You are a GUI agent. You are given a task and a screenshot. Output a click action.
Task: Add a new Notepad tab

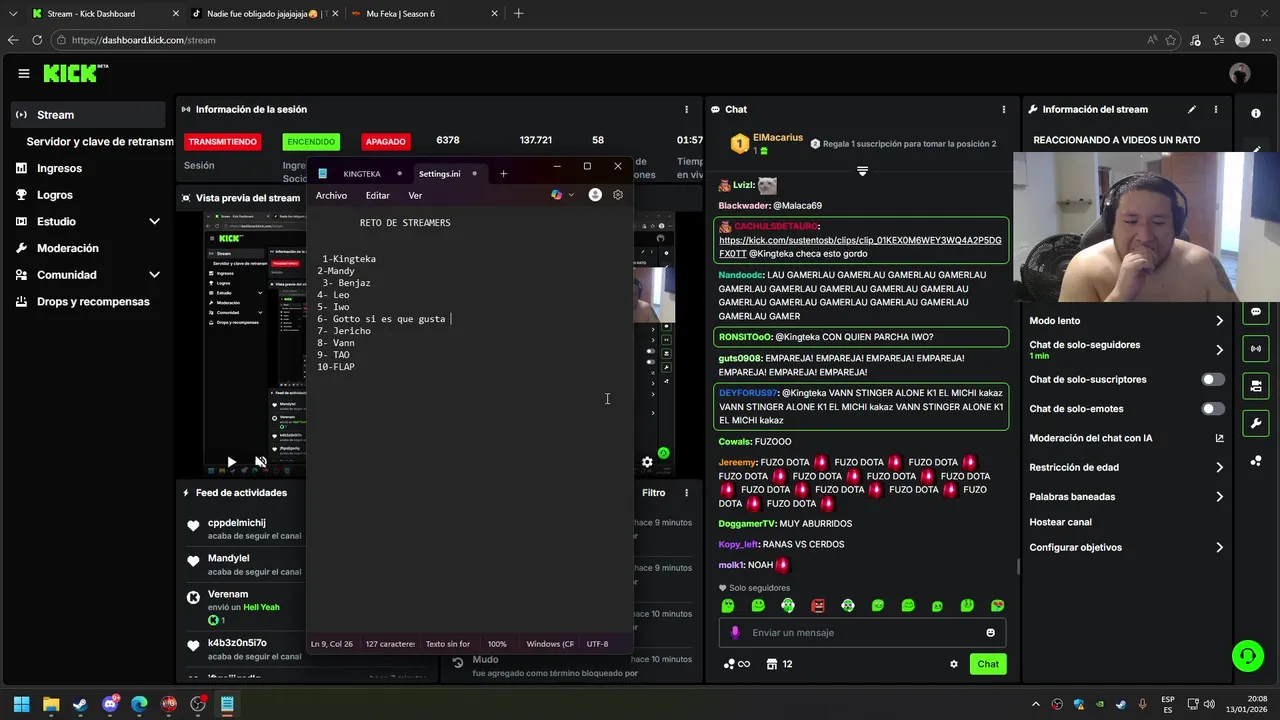pyautogui.click(x=503, y=174)
